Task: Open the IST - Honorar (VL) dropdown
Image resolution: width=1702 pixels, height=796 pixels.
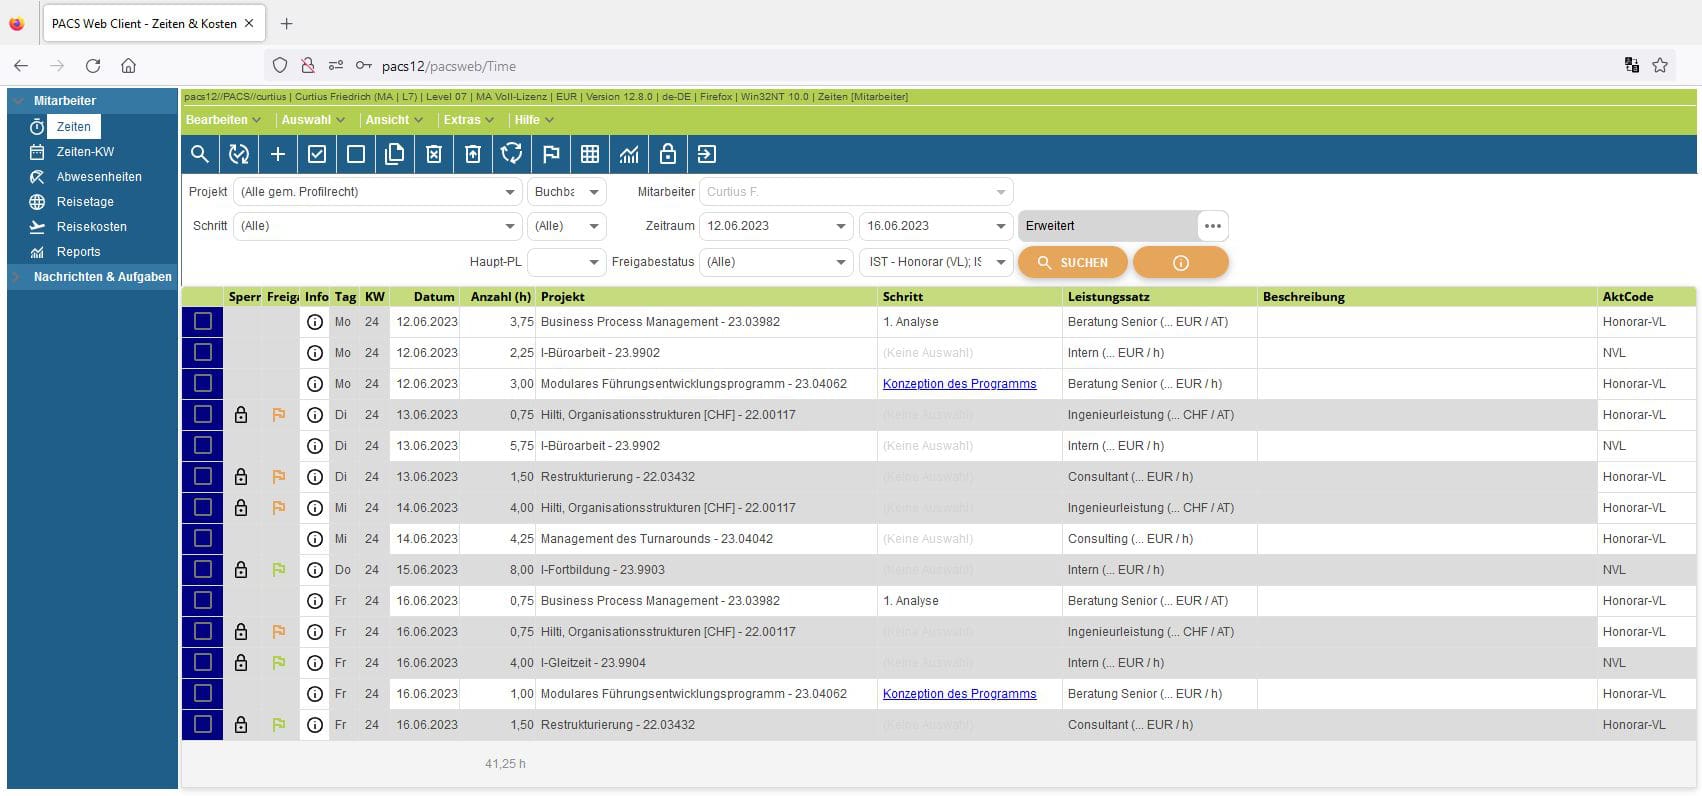Action: point(936,262)
